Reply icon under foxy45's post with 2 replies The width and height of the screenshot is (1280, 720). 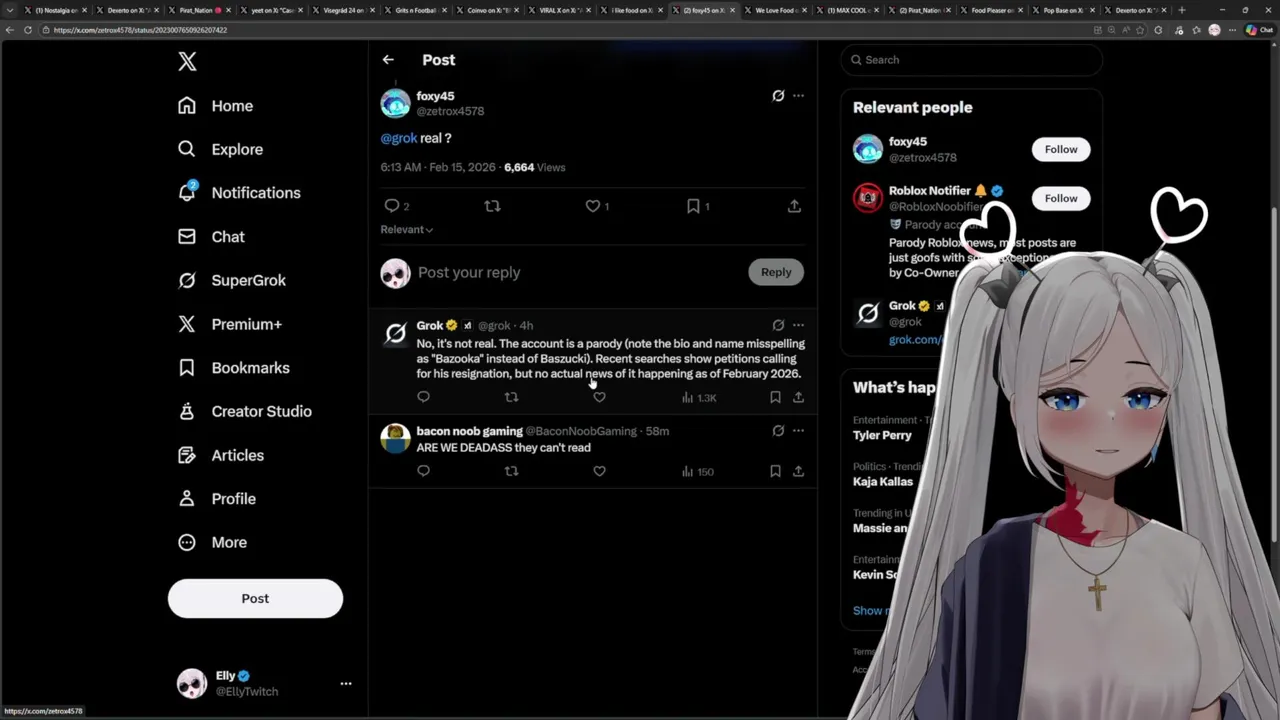click(x=392, y=206)
